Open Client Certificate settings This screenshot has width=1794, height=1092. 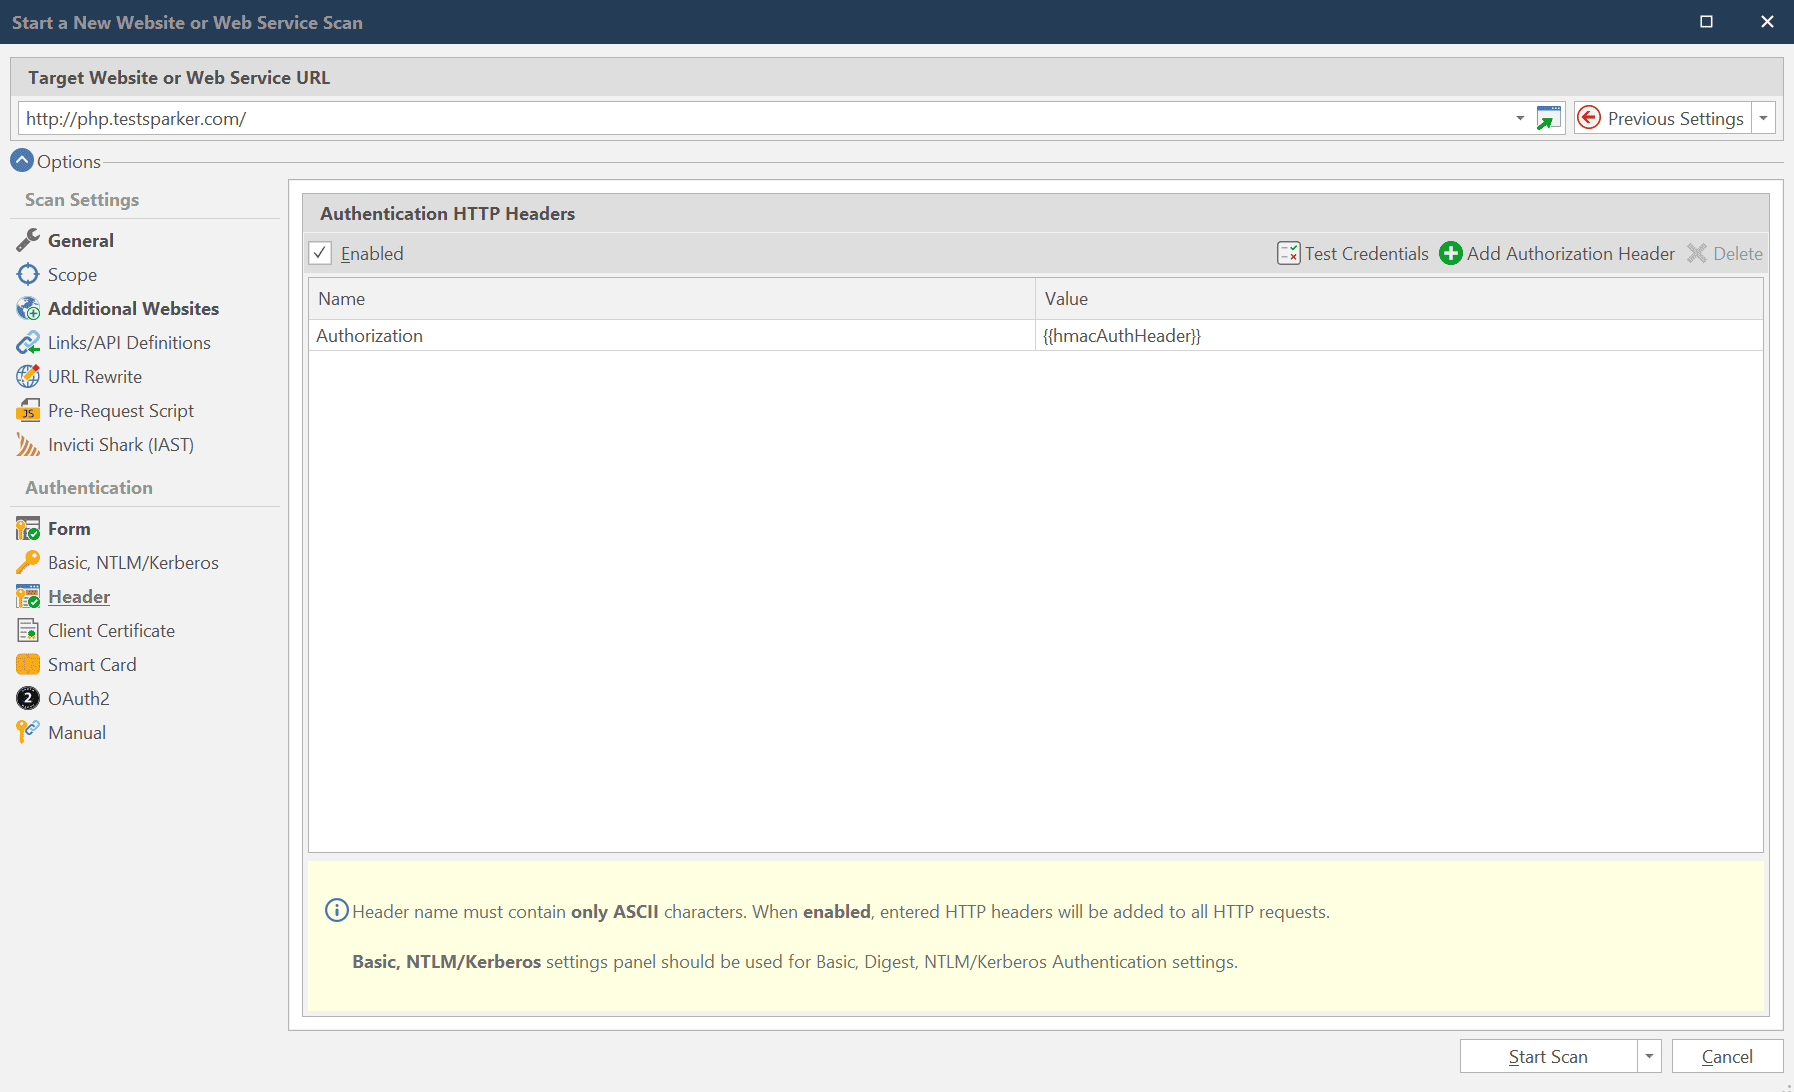tap(110, 630)
